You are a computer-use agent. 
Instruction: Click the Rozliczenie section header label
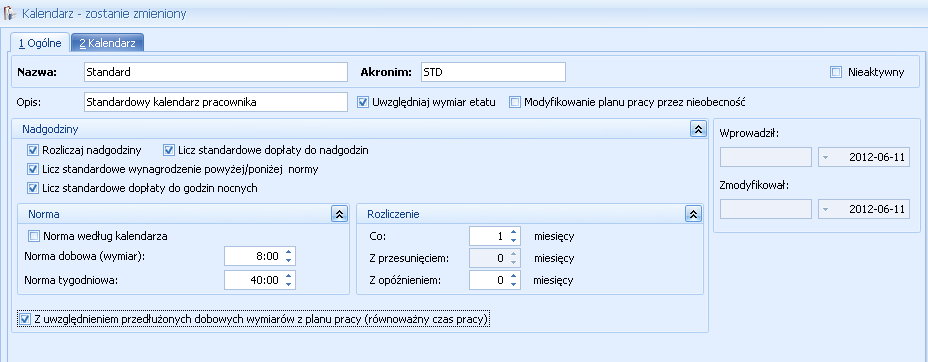point(393,214)
